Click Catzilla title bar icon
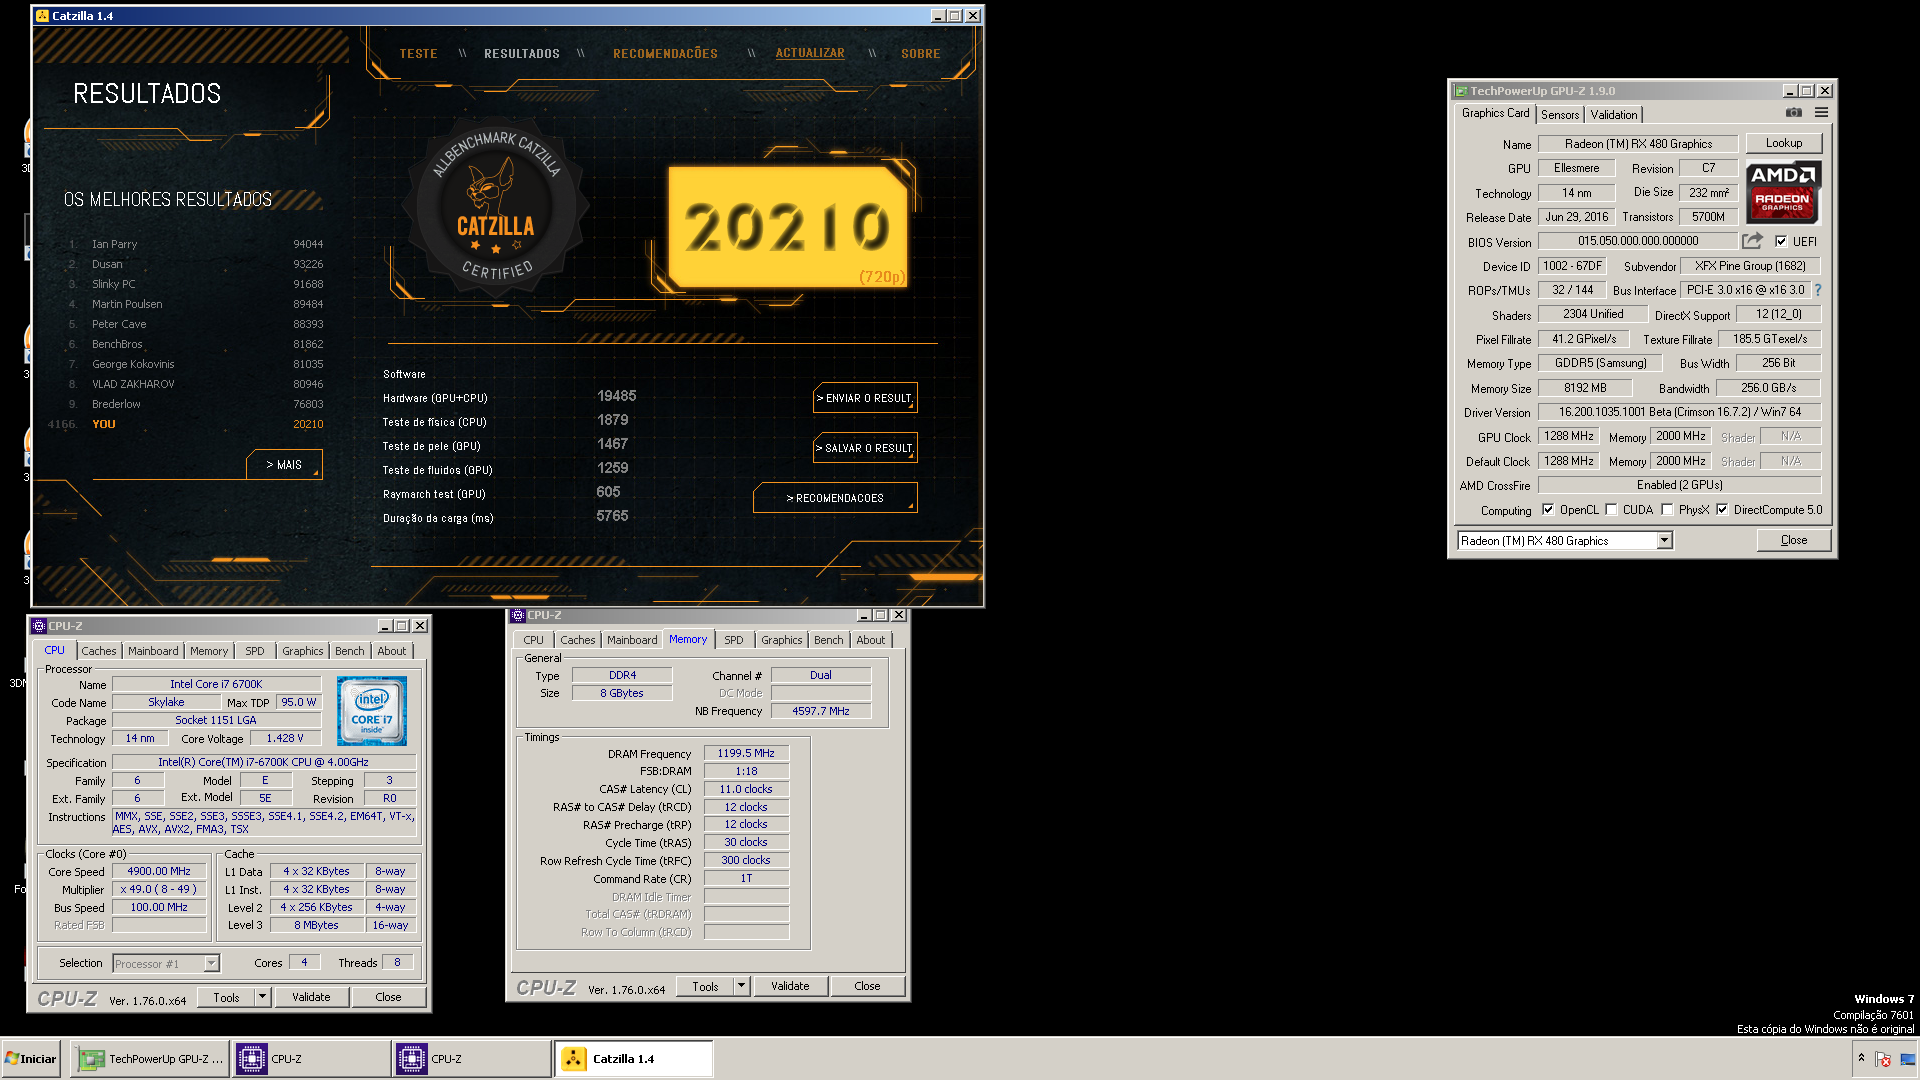This screenshot has height=1080, width=1920. coord(42,16)
